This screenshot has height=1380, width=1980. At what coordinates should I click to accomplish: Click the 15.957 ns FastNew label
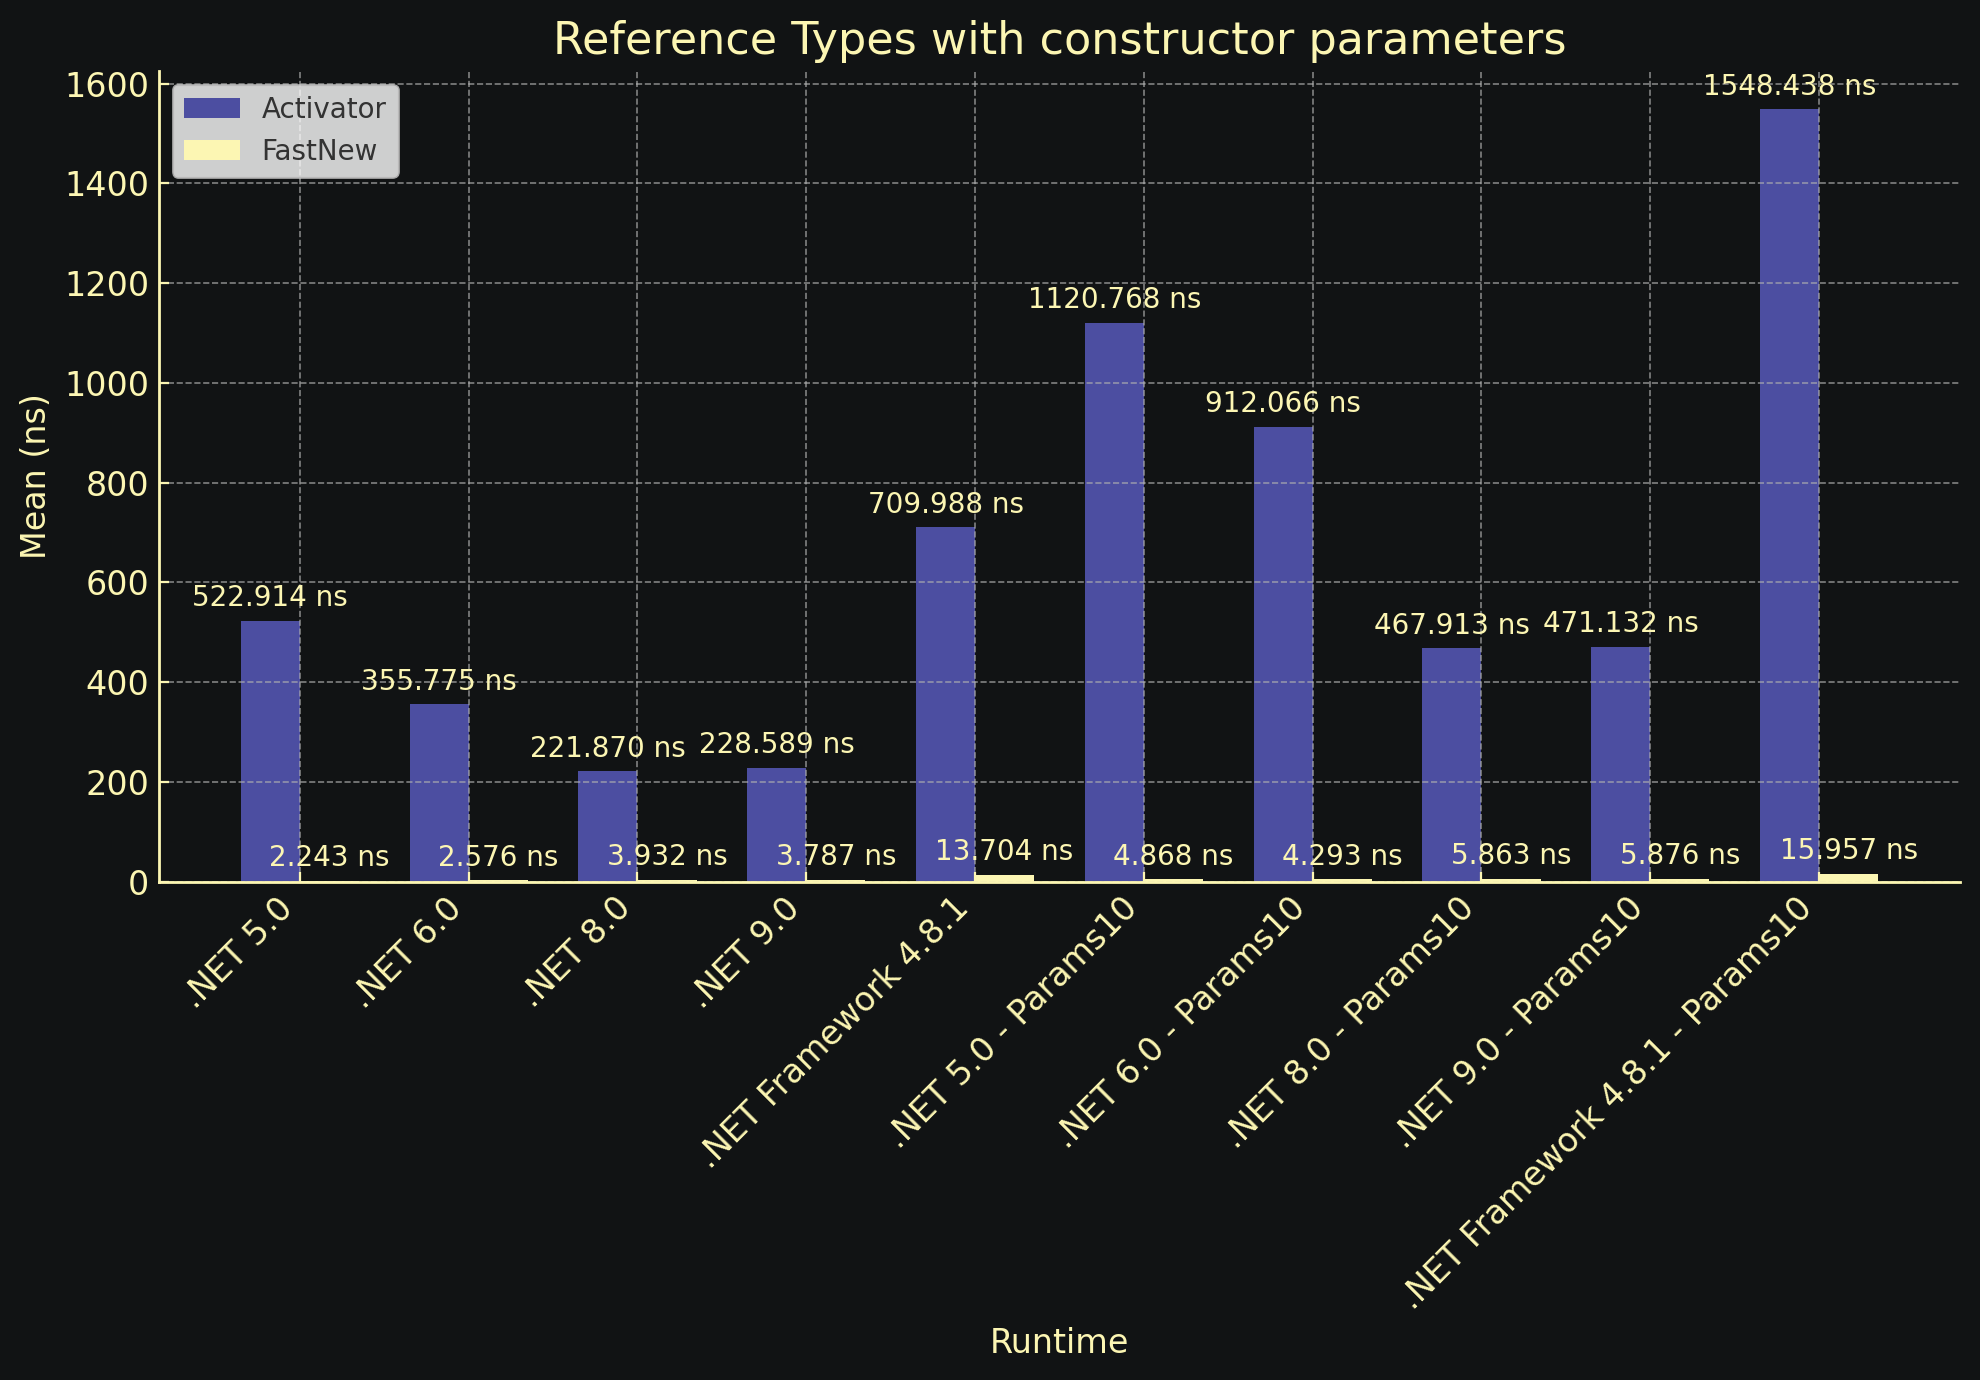click(1849, 850)
